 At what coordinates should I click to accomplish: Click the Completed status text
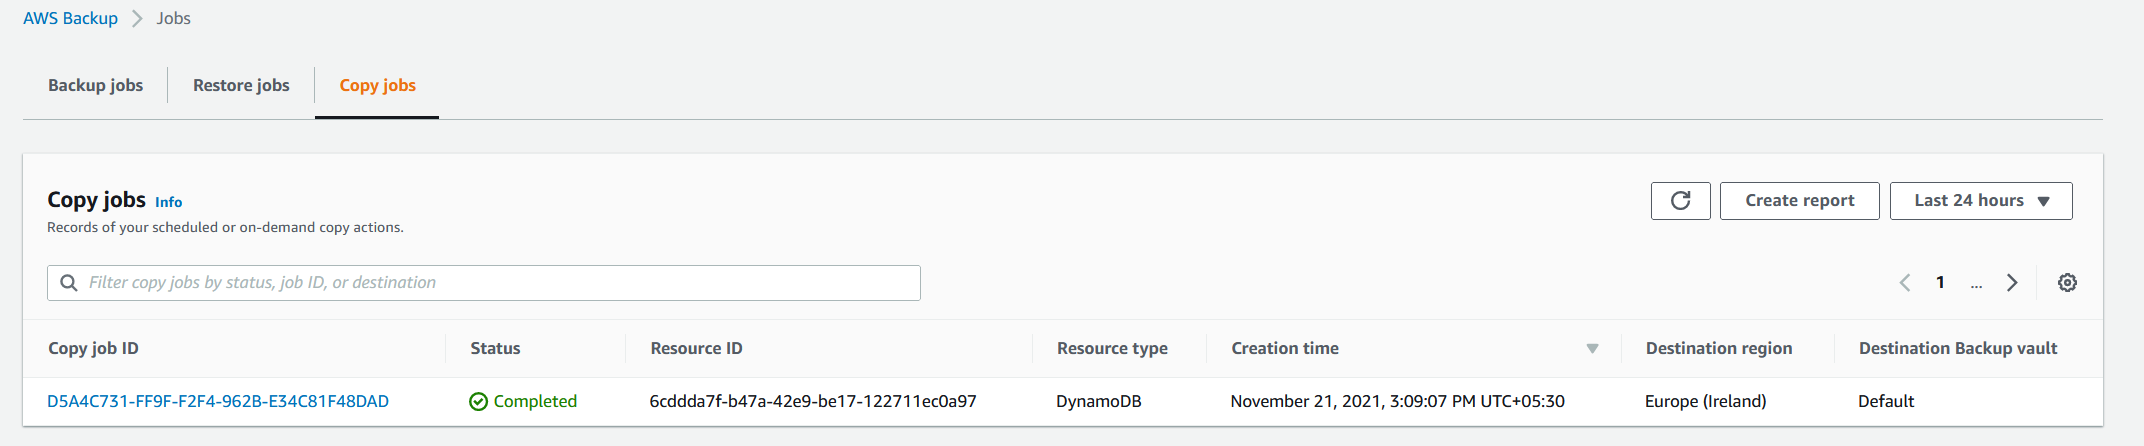535,401
